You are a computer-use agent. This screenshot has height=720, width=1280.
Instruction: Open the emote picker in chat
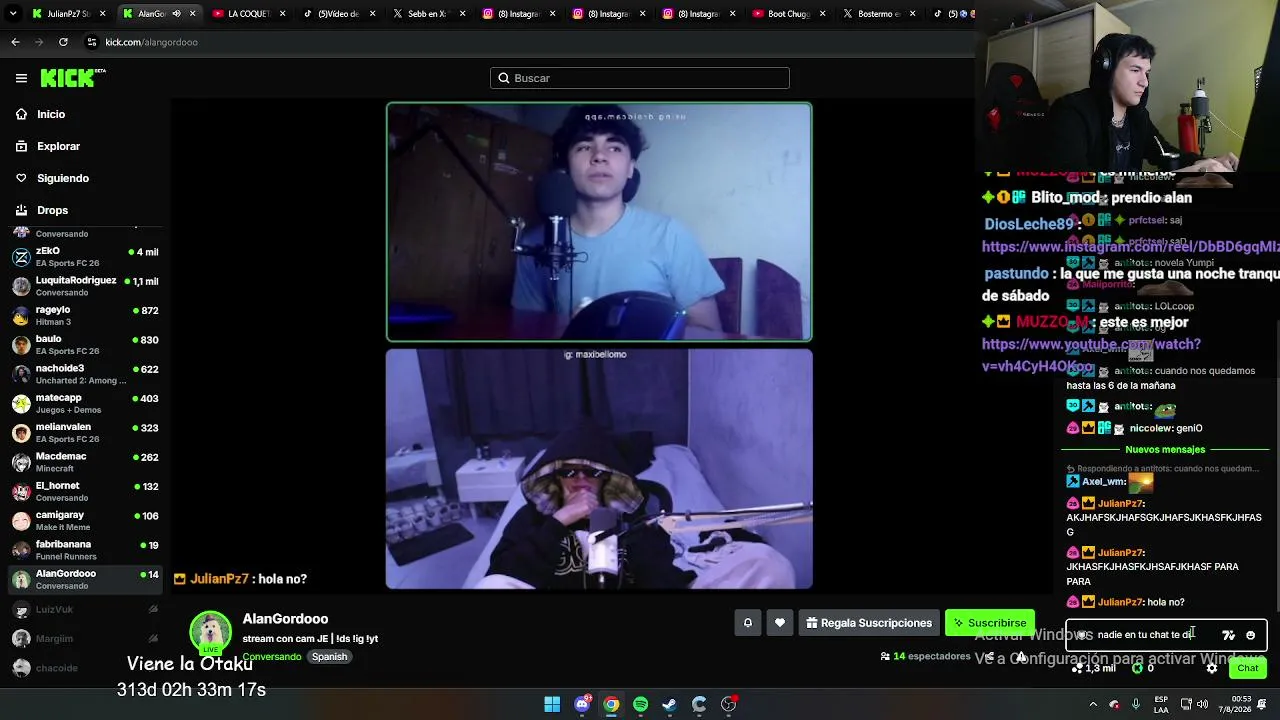pos(1250,635)
